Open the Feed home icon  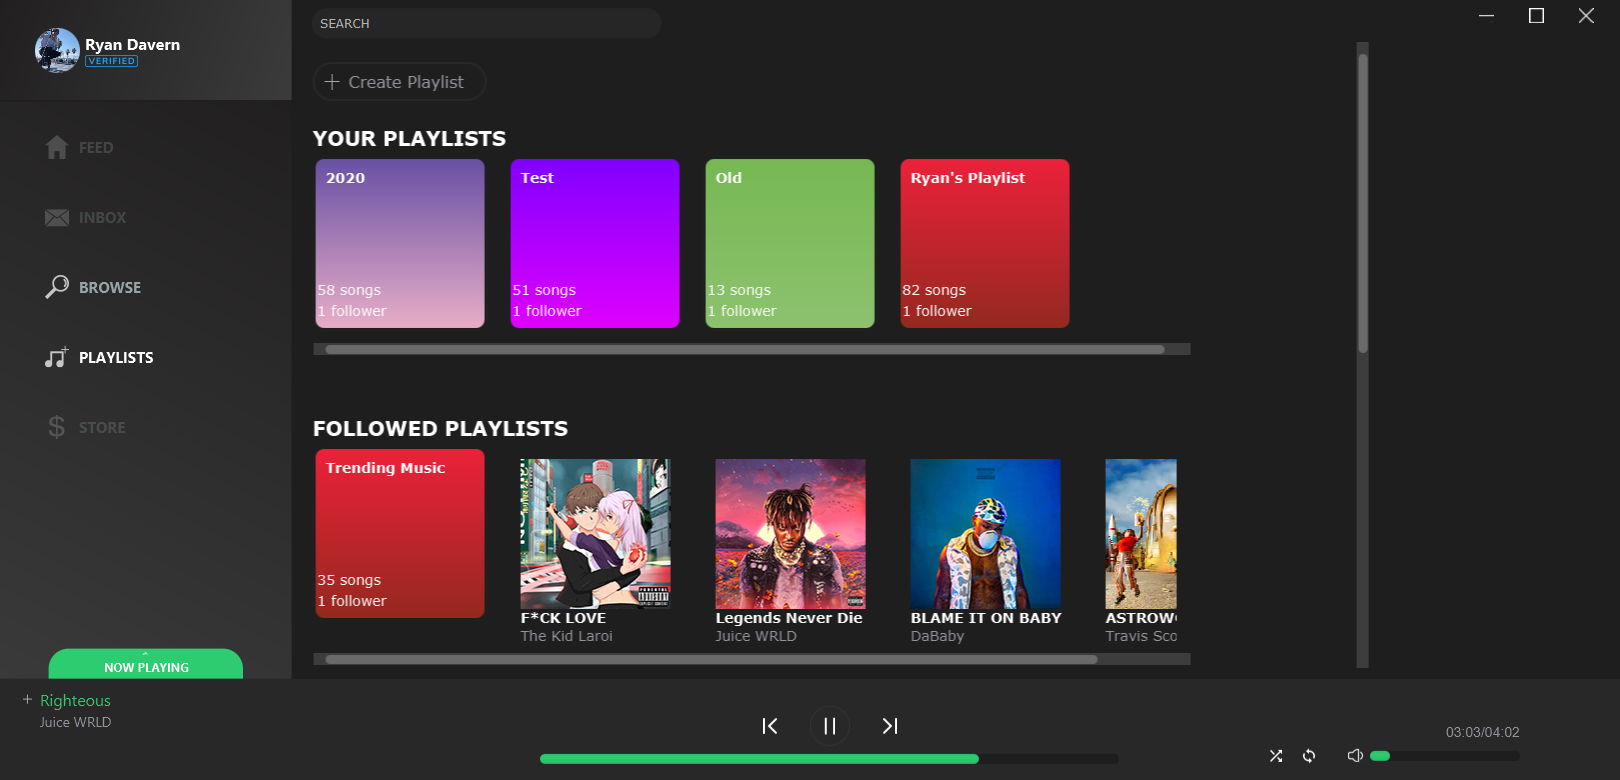(x=57, y=148)
